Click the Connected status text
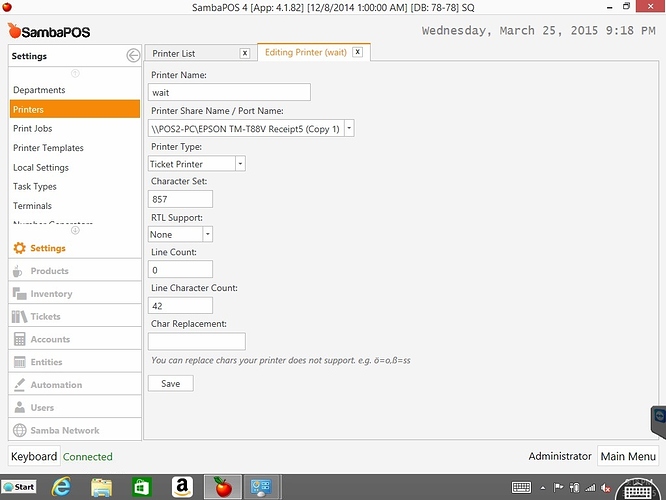 click(x=88, y=457)
